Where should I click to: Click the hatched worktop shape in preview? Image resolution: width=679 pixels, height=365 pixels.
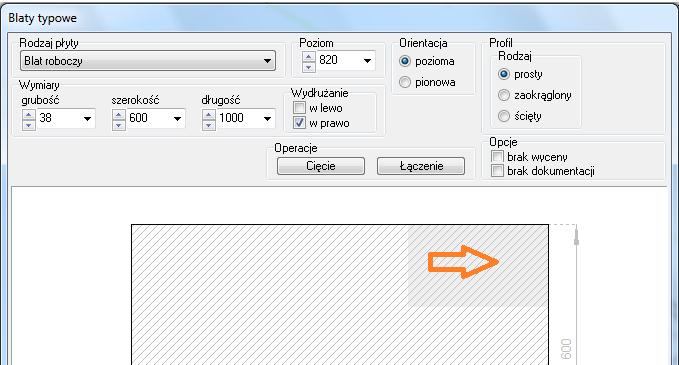coord(340,294)
